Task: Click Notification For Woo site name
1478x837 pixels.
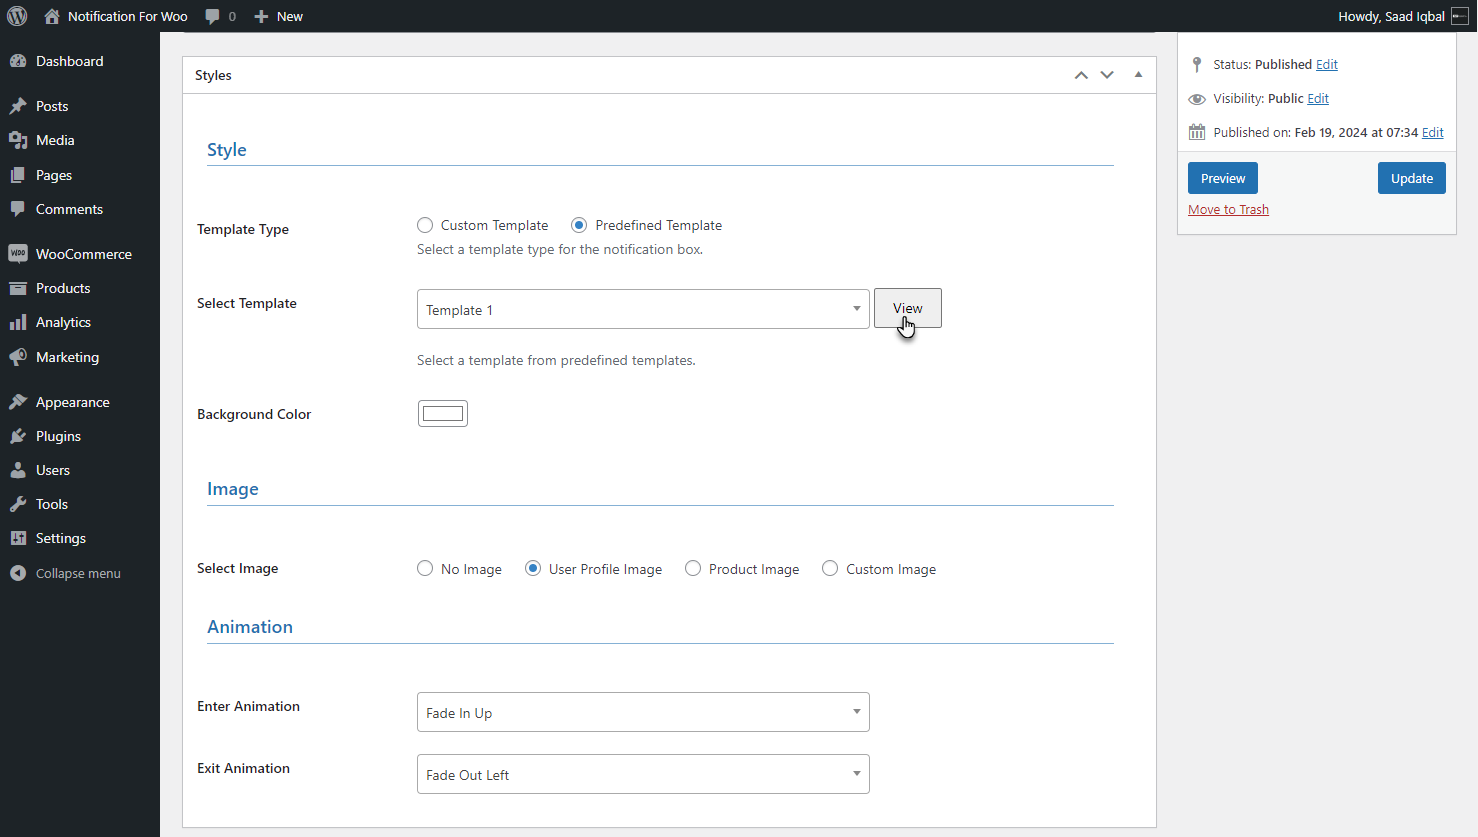Action: point(128,16)
